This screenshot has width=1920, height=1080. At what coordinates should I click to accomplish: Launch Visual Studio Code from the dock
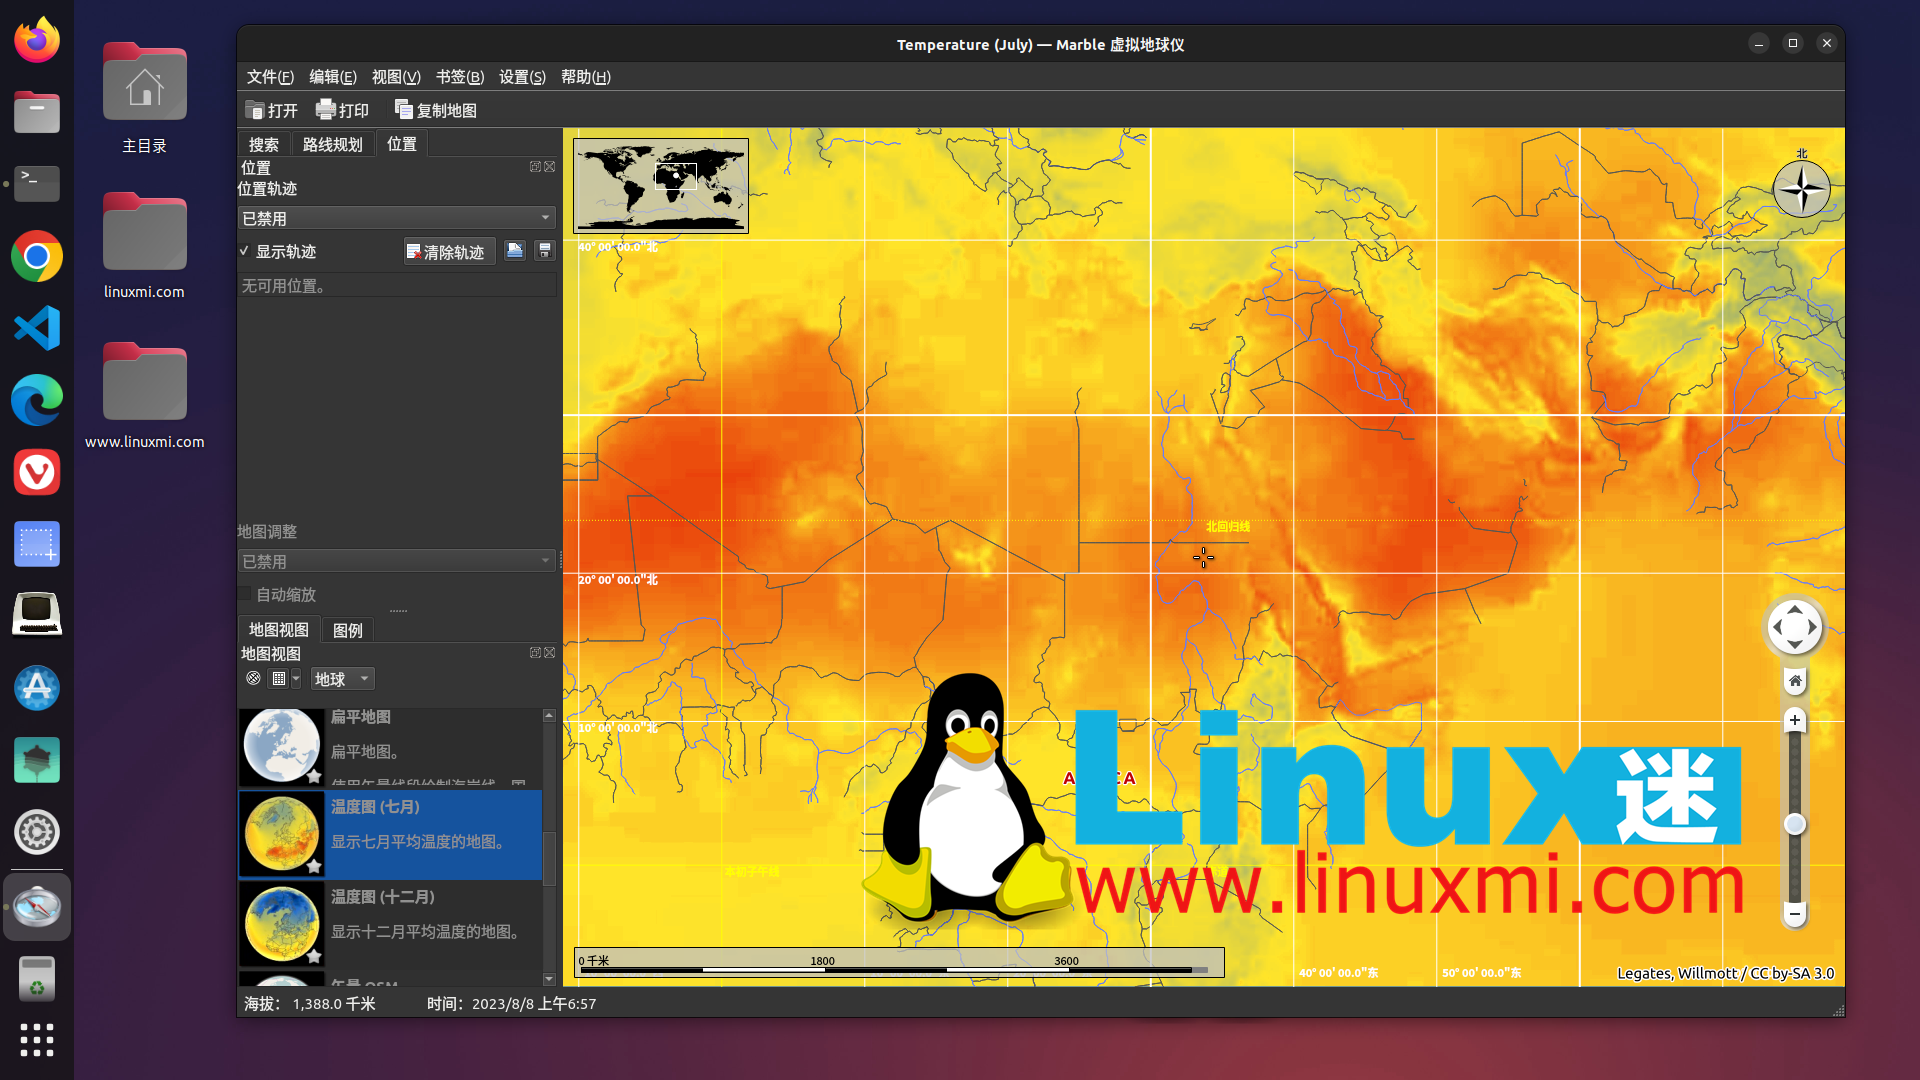37,328
